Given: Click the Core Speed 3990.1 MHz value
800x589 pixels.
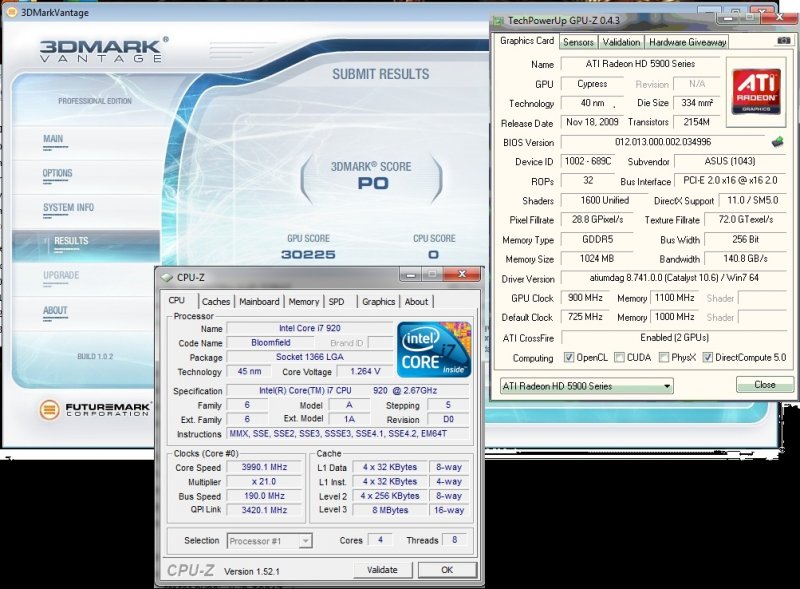Looking at the screenshot, I should 264,467.
